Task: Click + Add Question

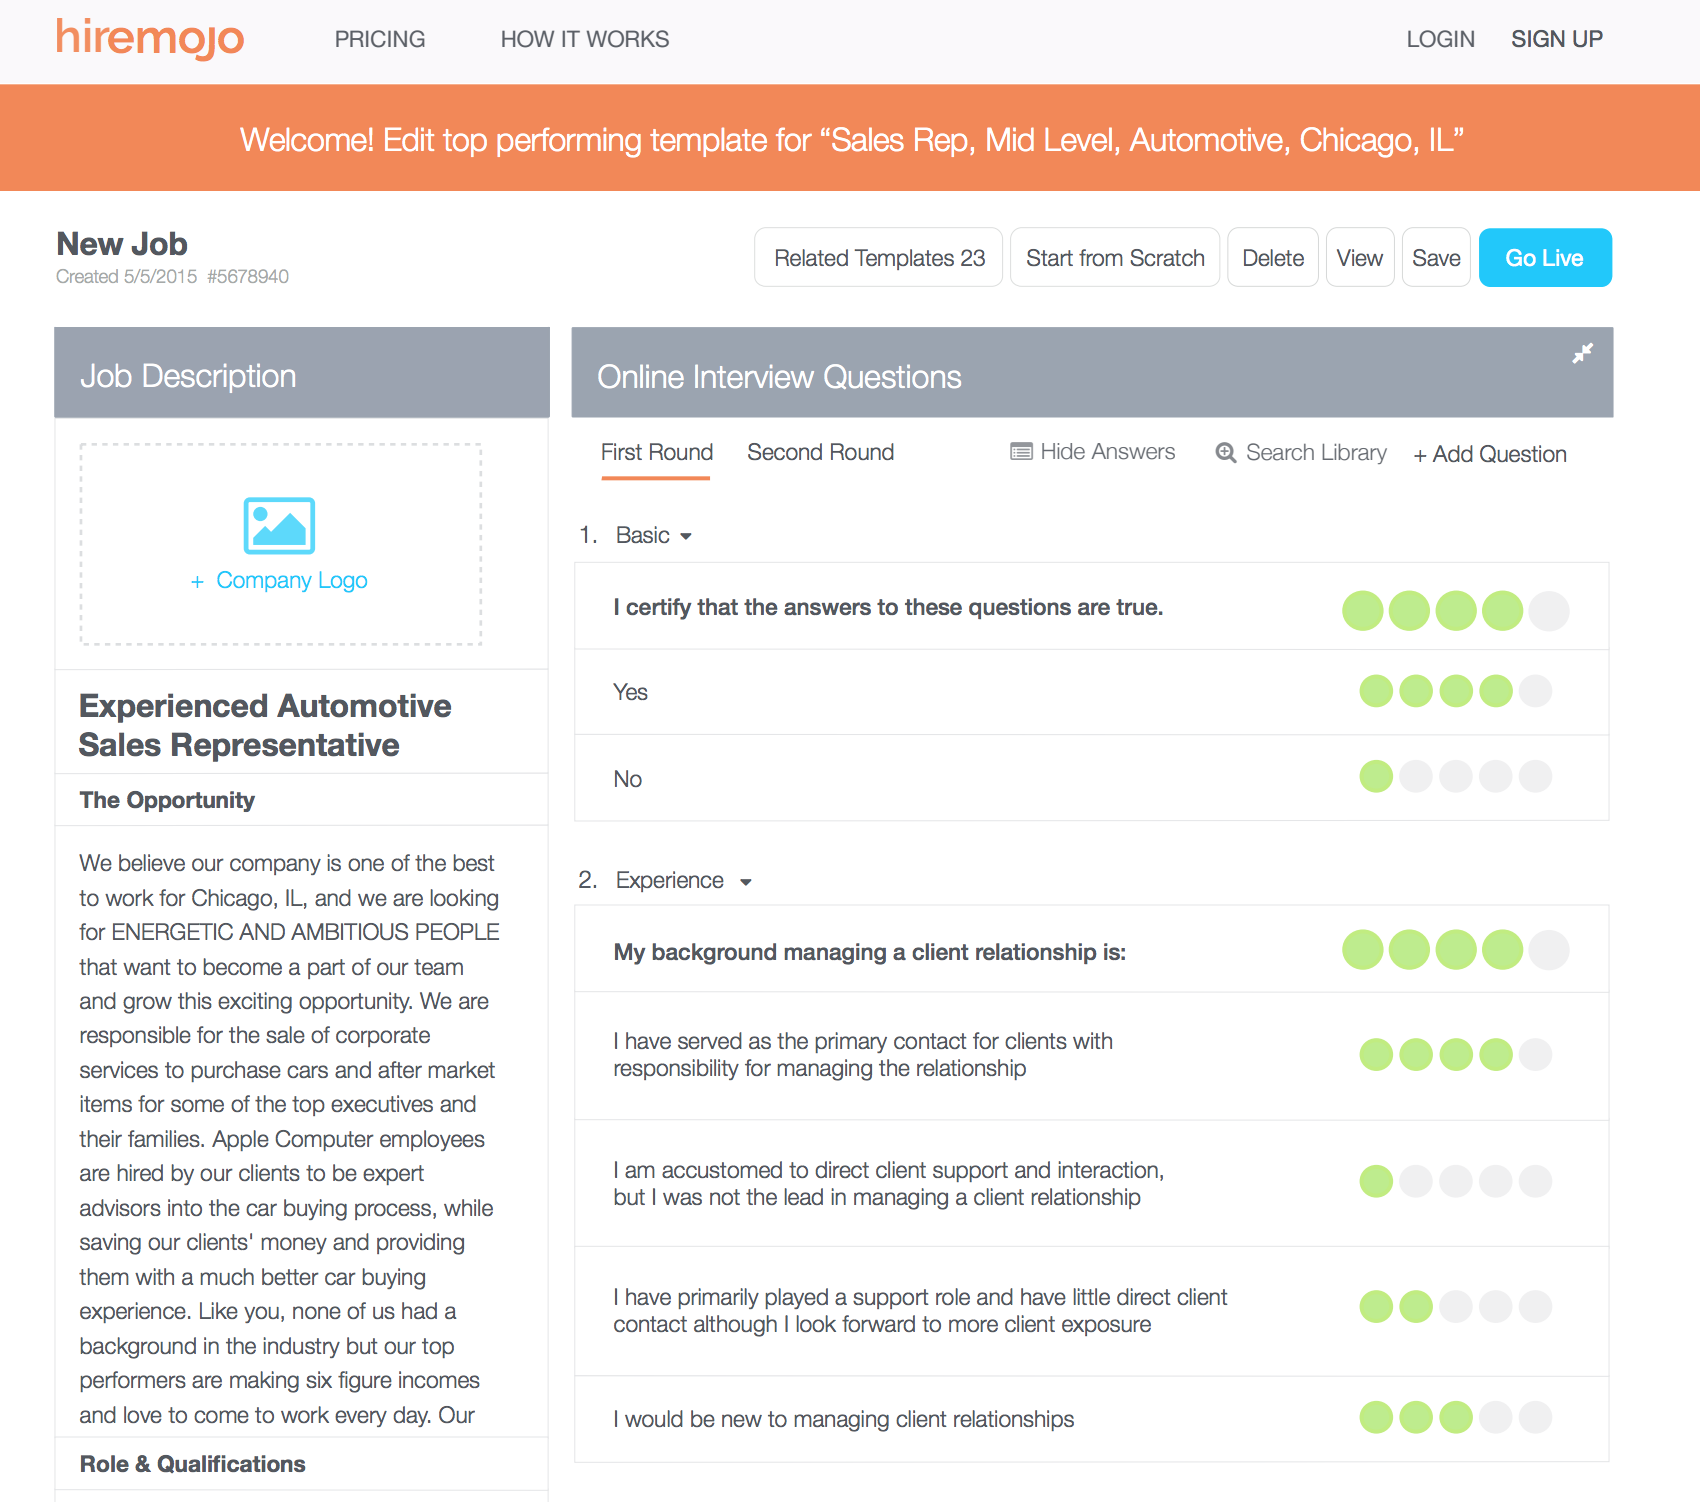Action: tap(1490, 454)
